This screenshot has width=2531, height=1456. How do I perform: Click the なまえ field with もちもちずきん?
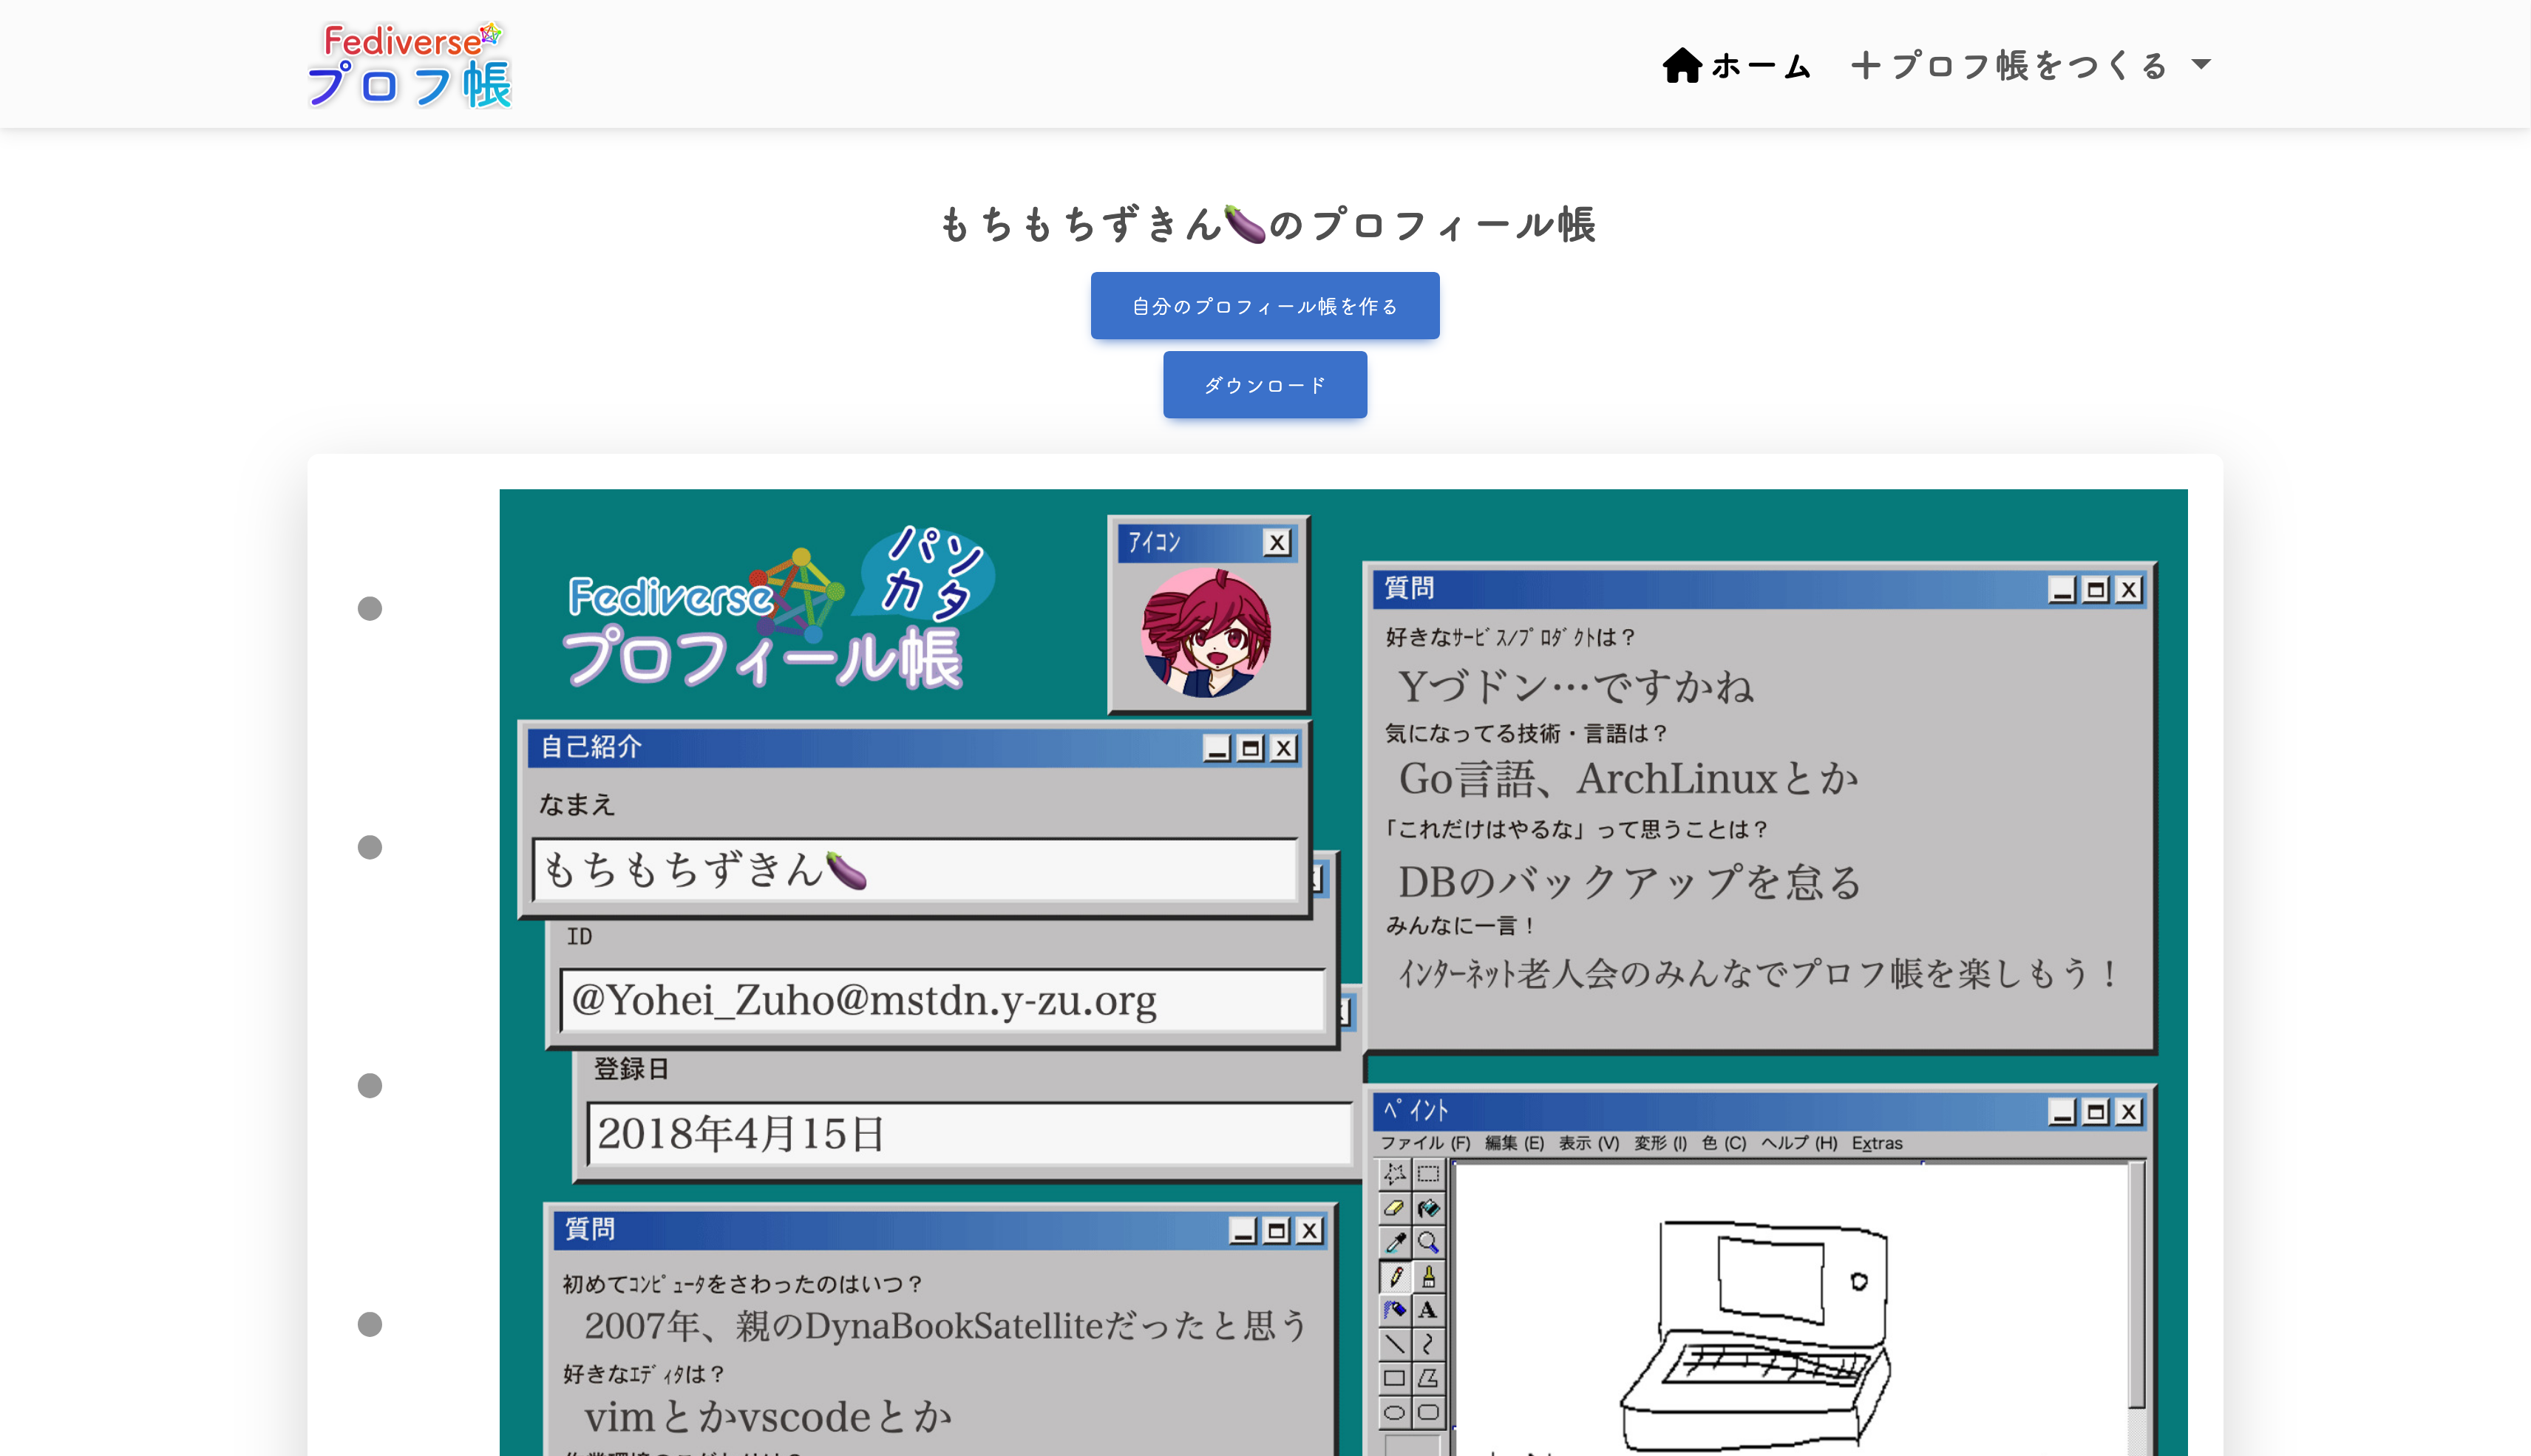tap(915, 869)
